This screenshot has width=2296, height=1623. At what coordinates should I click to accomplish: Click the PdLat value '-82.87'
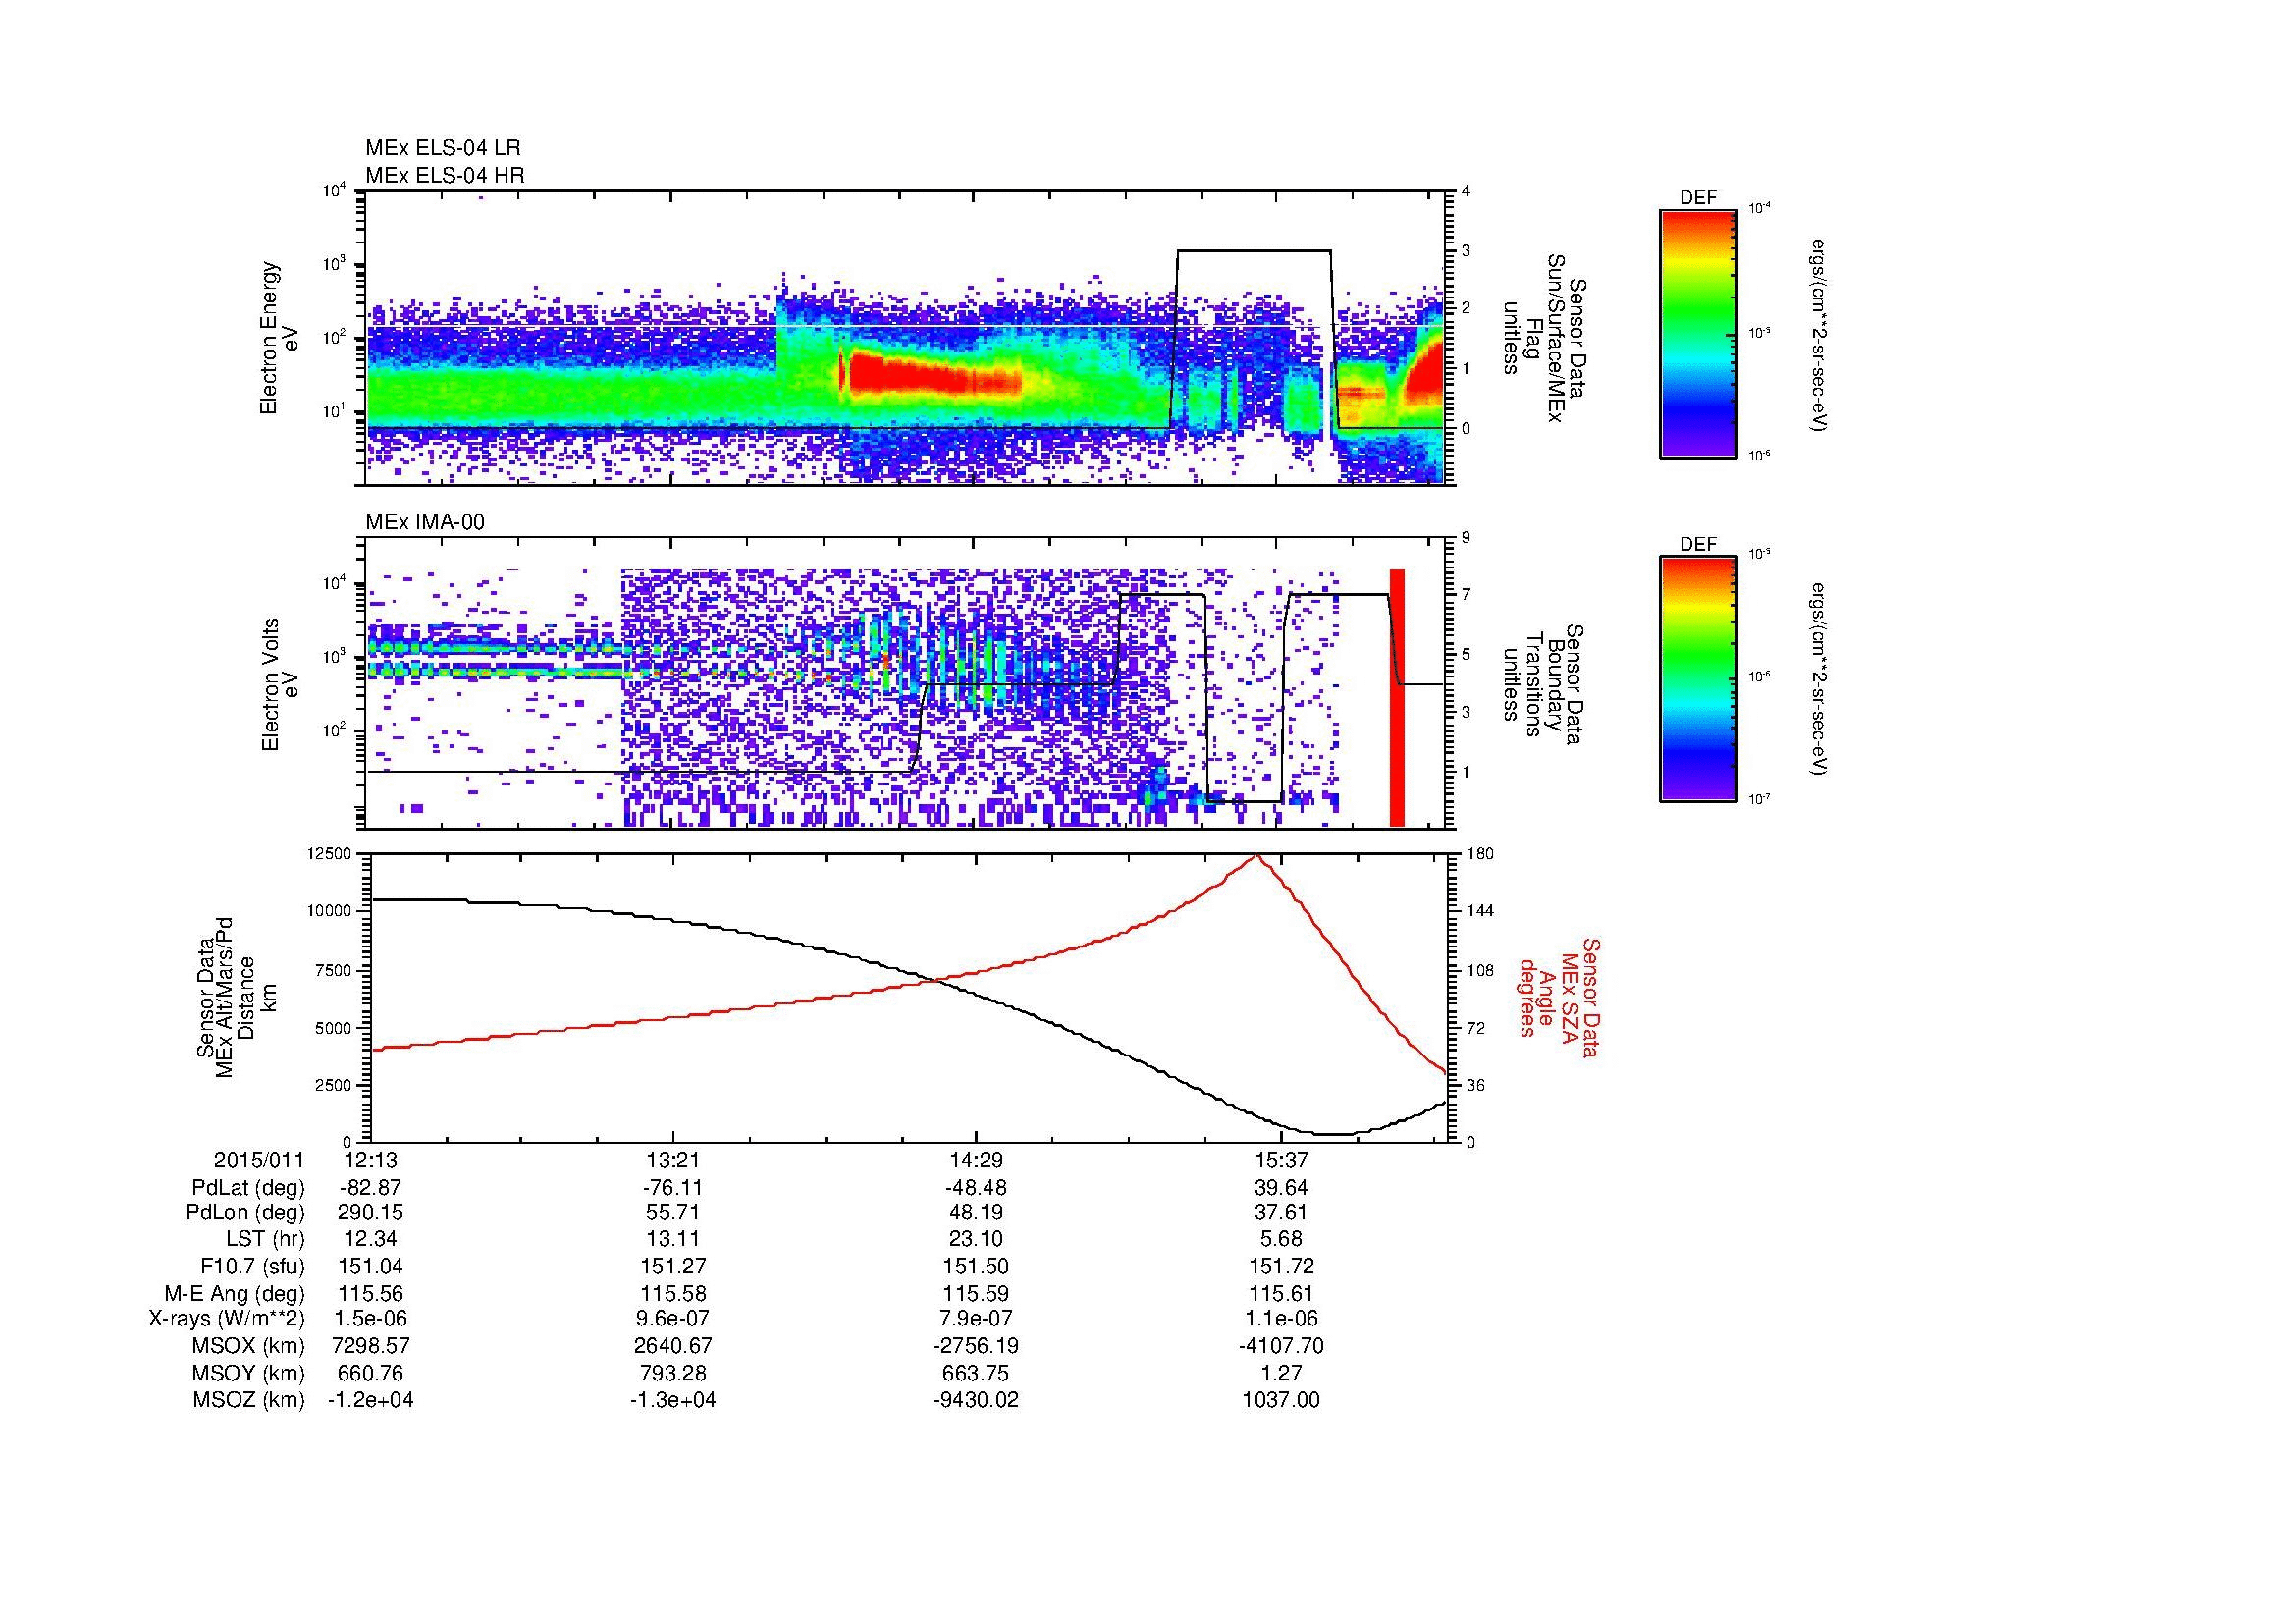(x=371, y=1188)
